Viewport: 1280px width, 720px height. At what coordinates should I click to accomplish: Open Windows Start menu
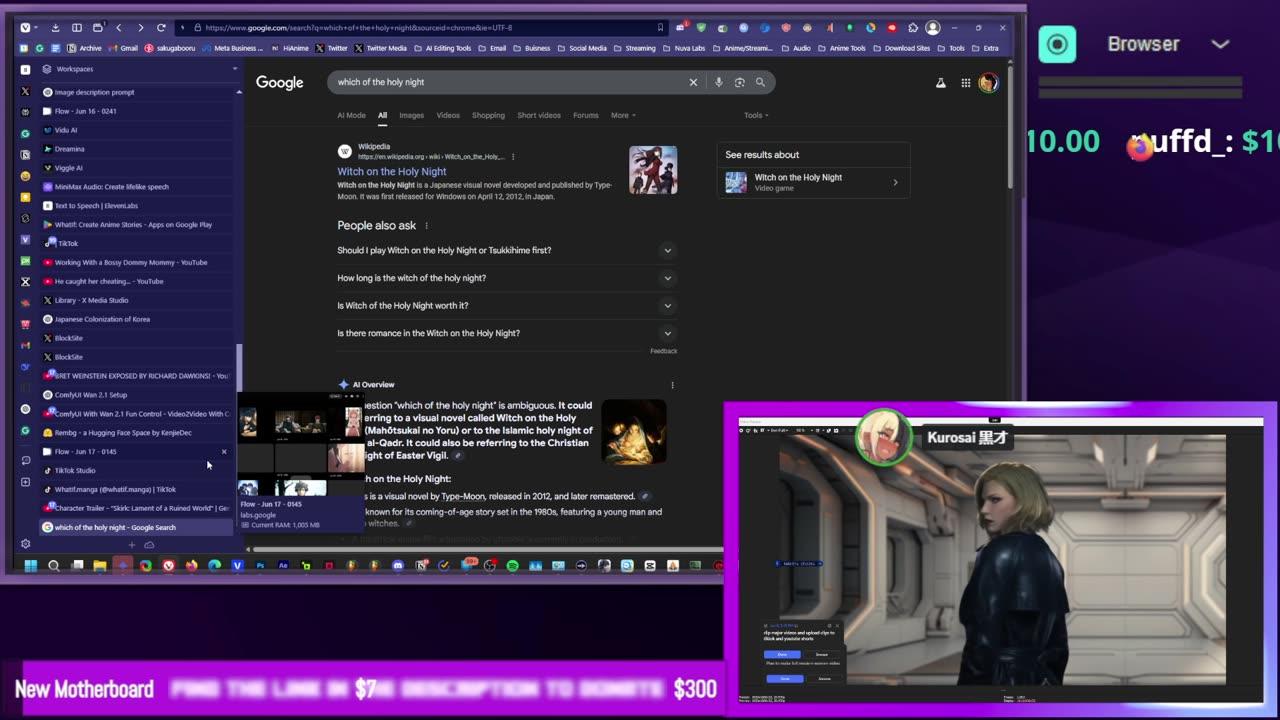30,566
